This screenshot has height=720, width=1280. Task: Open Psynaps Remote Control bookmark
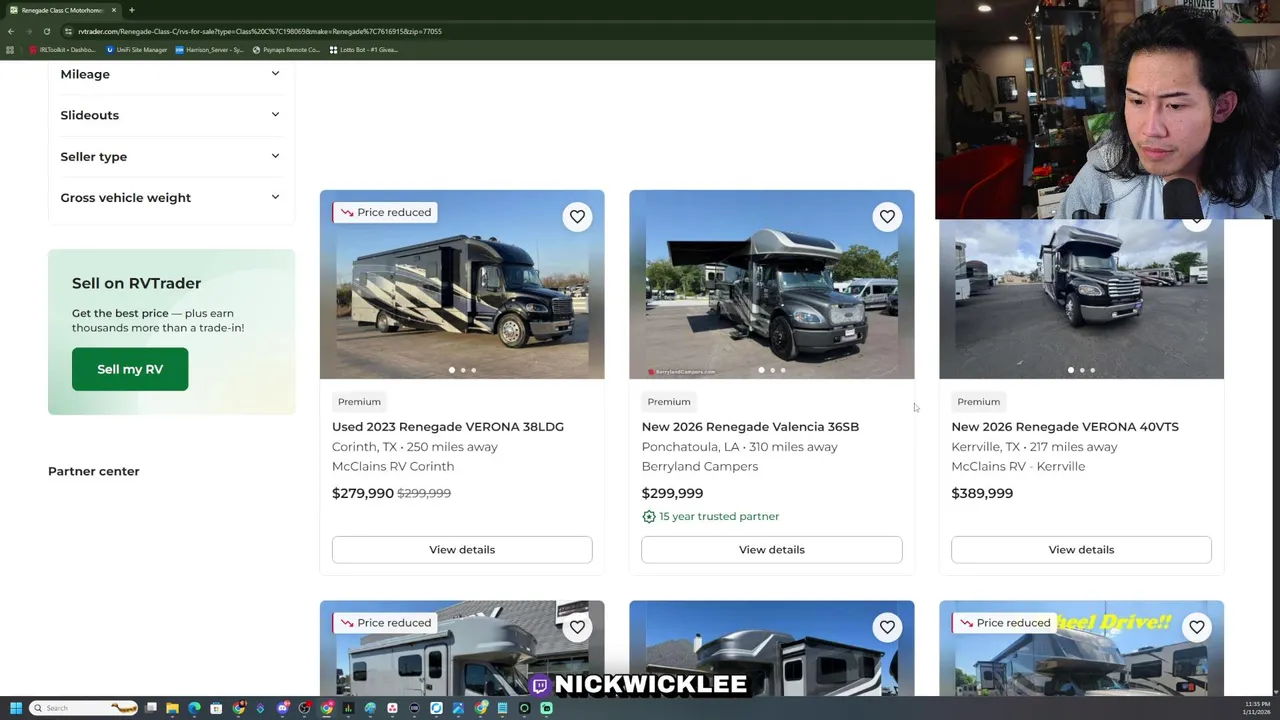(x=286, y=49)
